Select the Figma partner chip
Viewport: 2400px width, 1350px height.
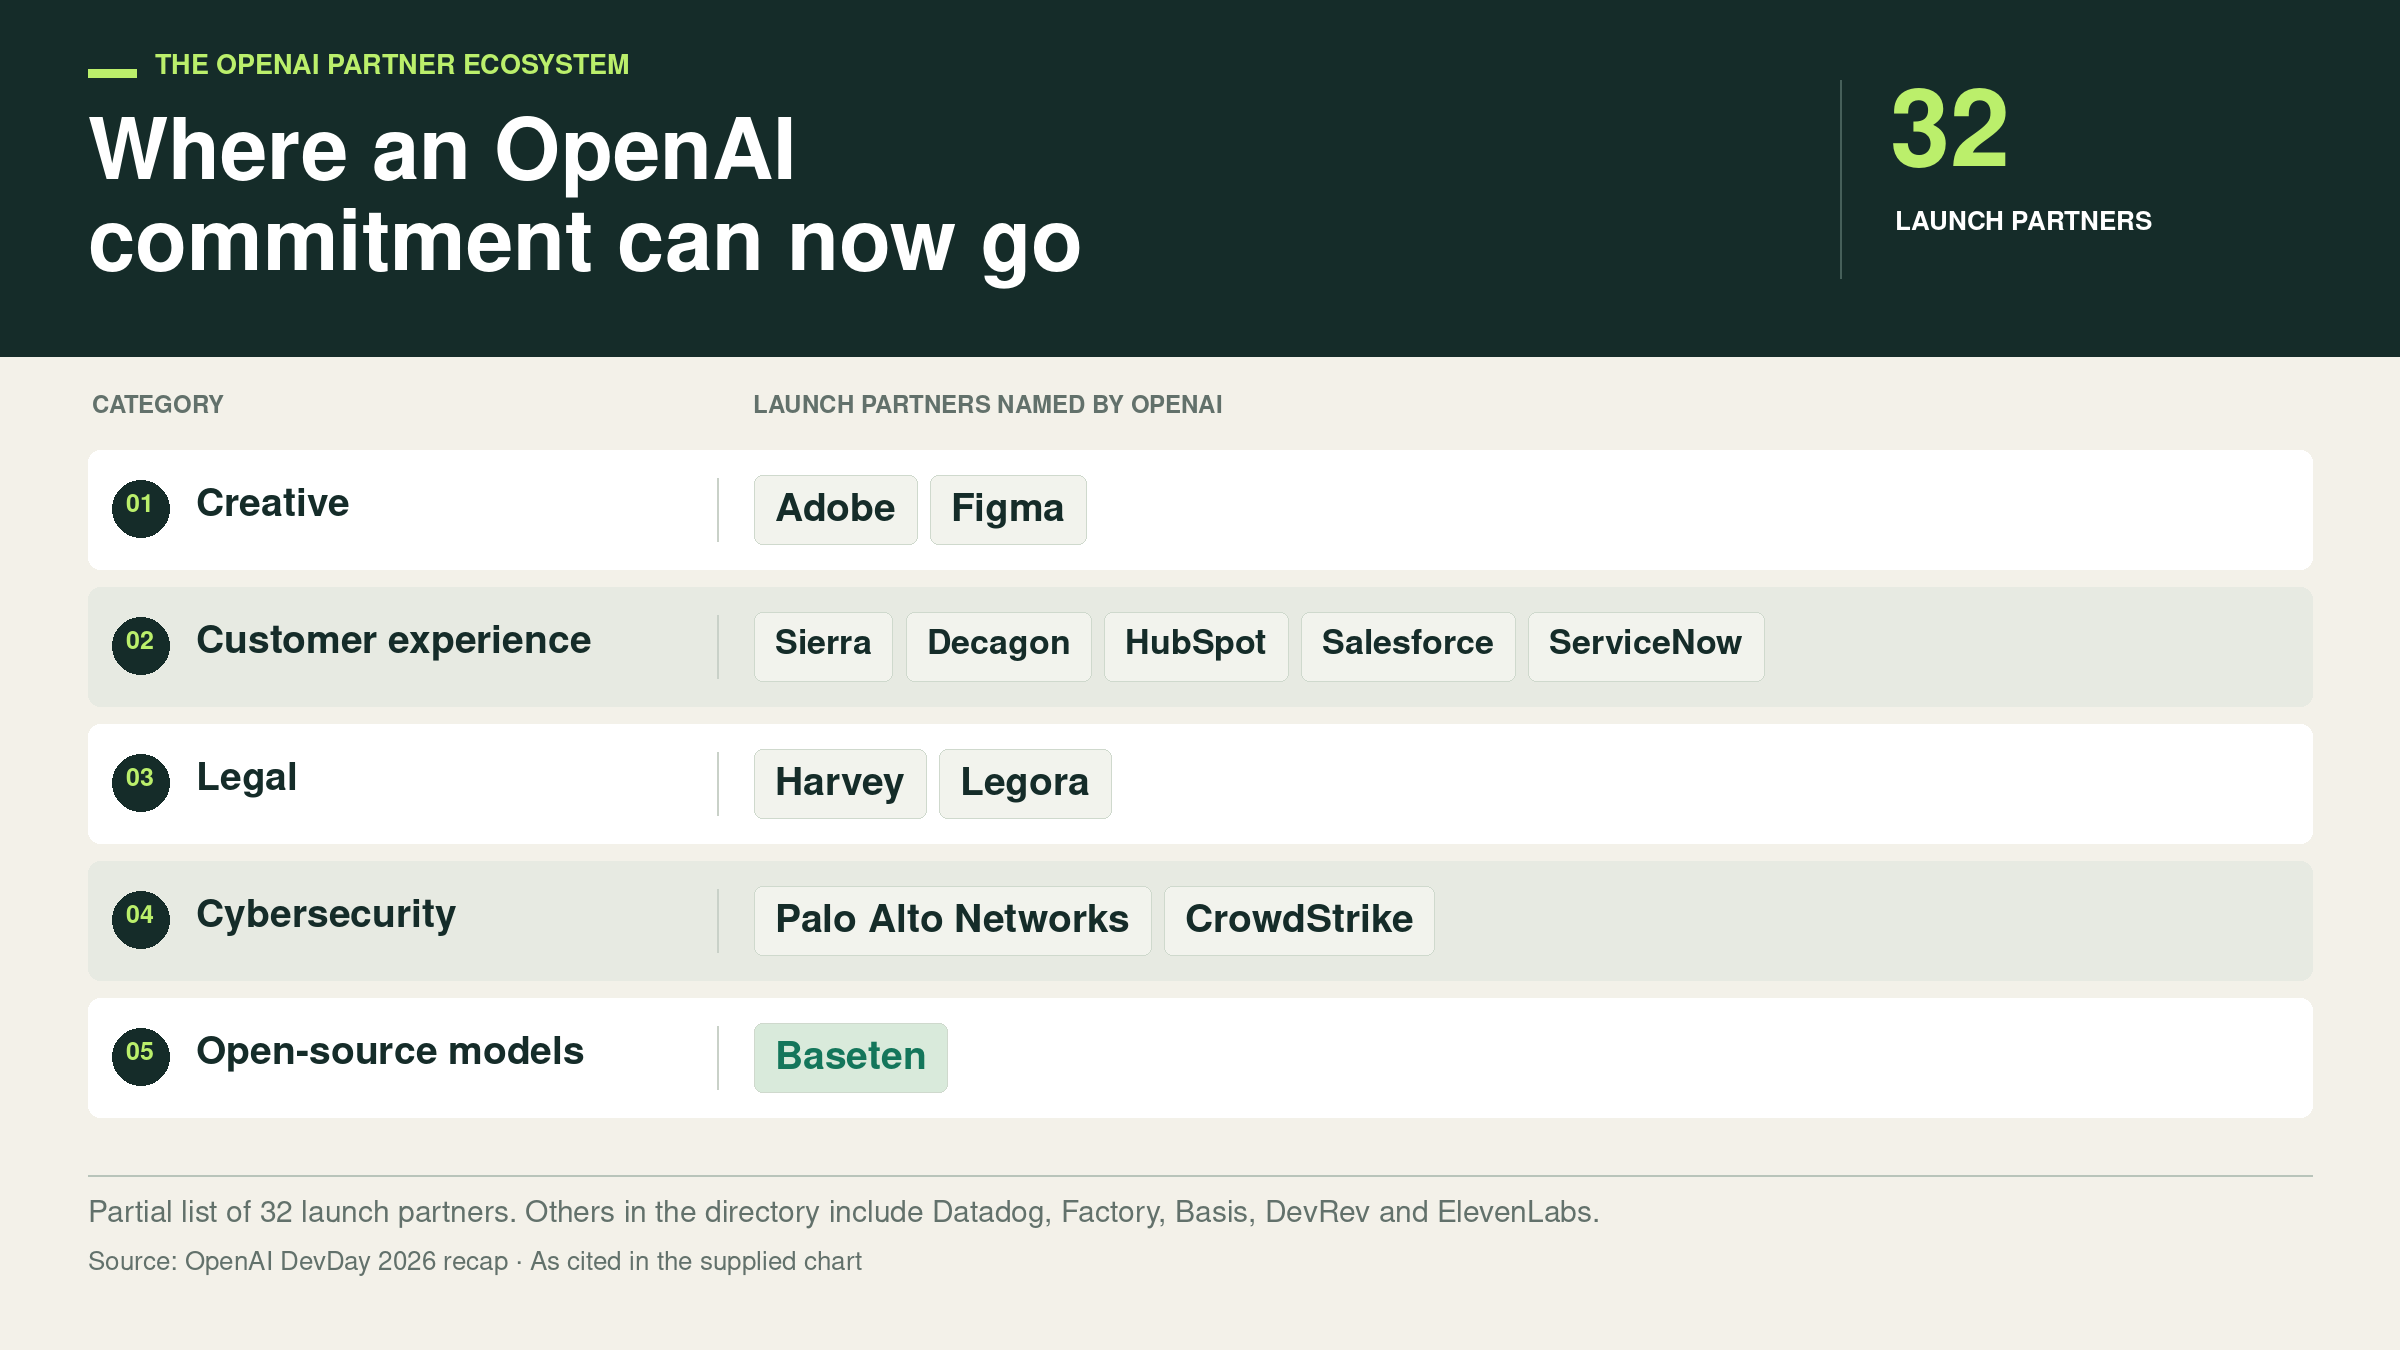[x=1008, y=509]
